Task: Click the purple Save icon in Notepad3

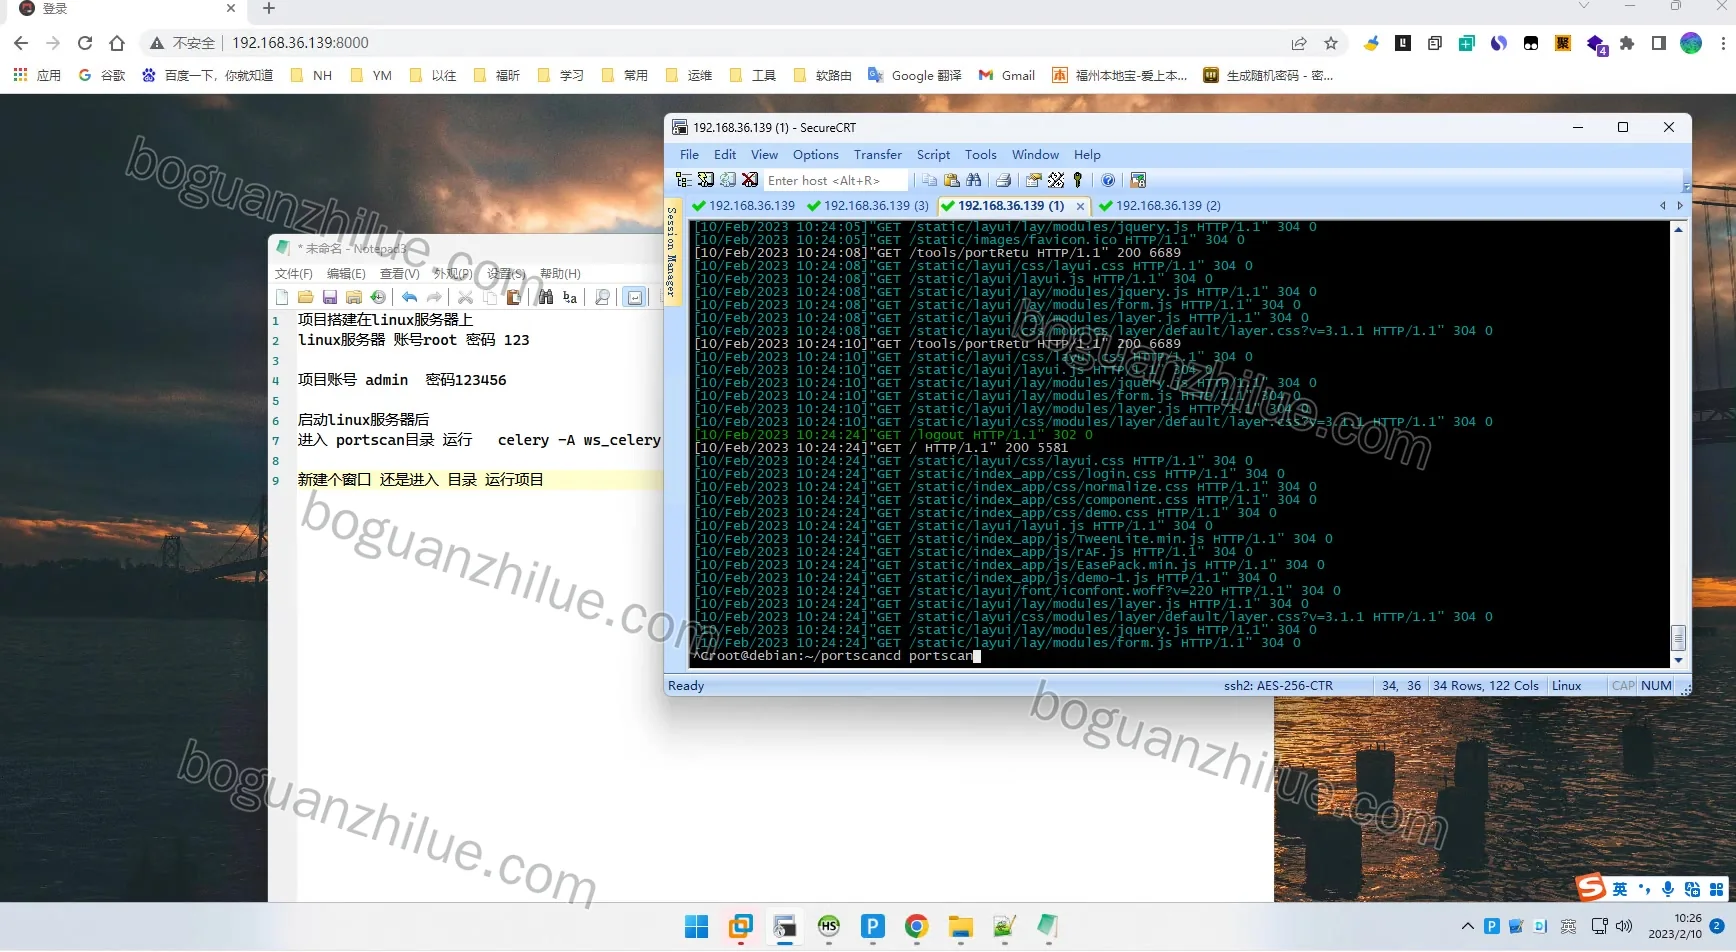Action: (330, 297)
